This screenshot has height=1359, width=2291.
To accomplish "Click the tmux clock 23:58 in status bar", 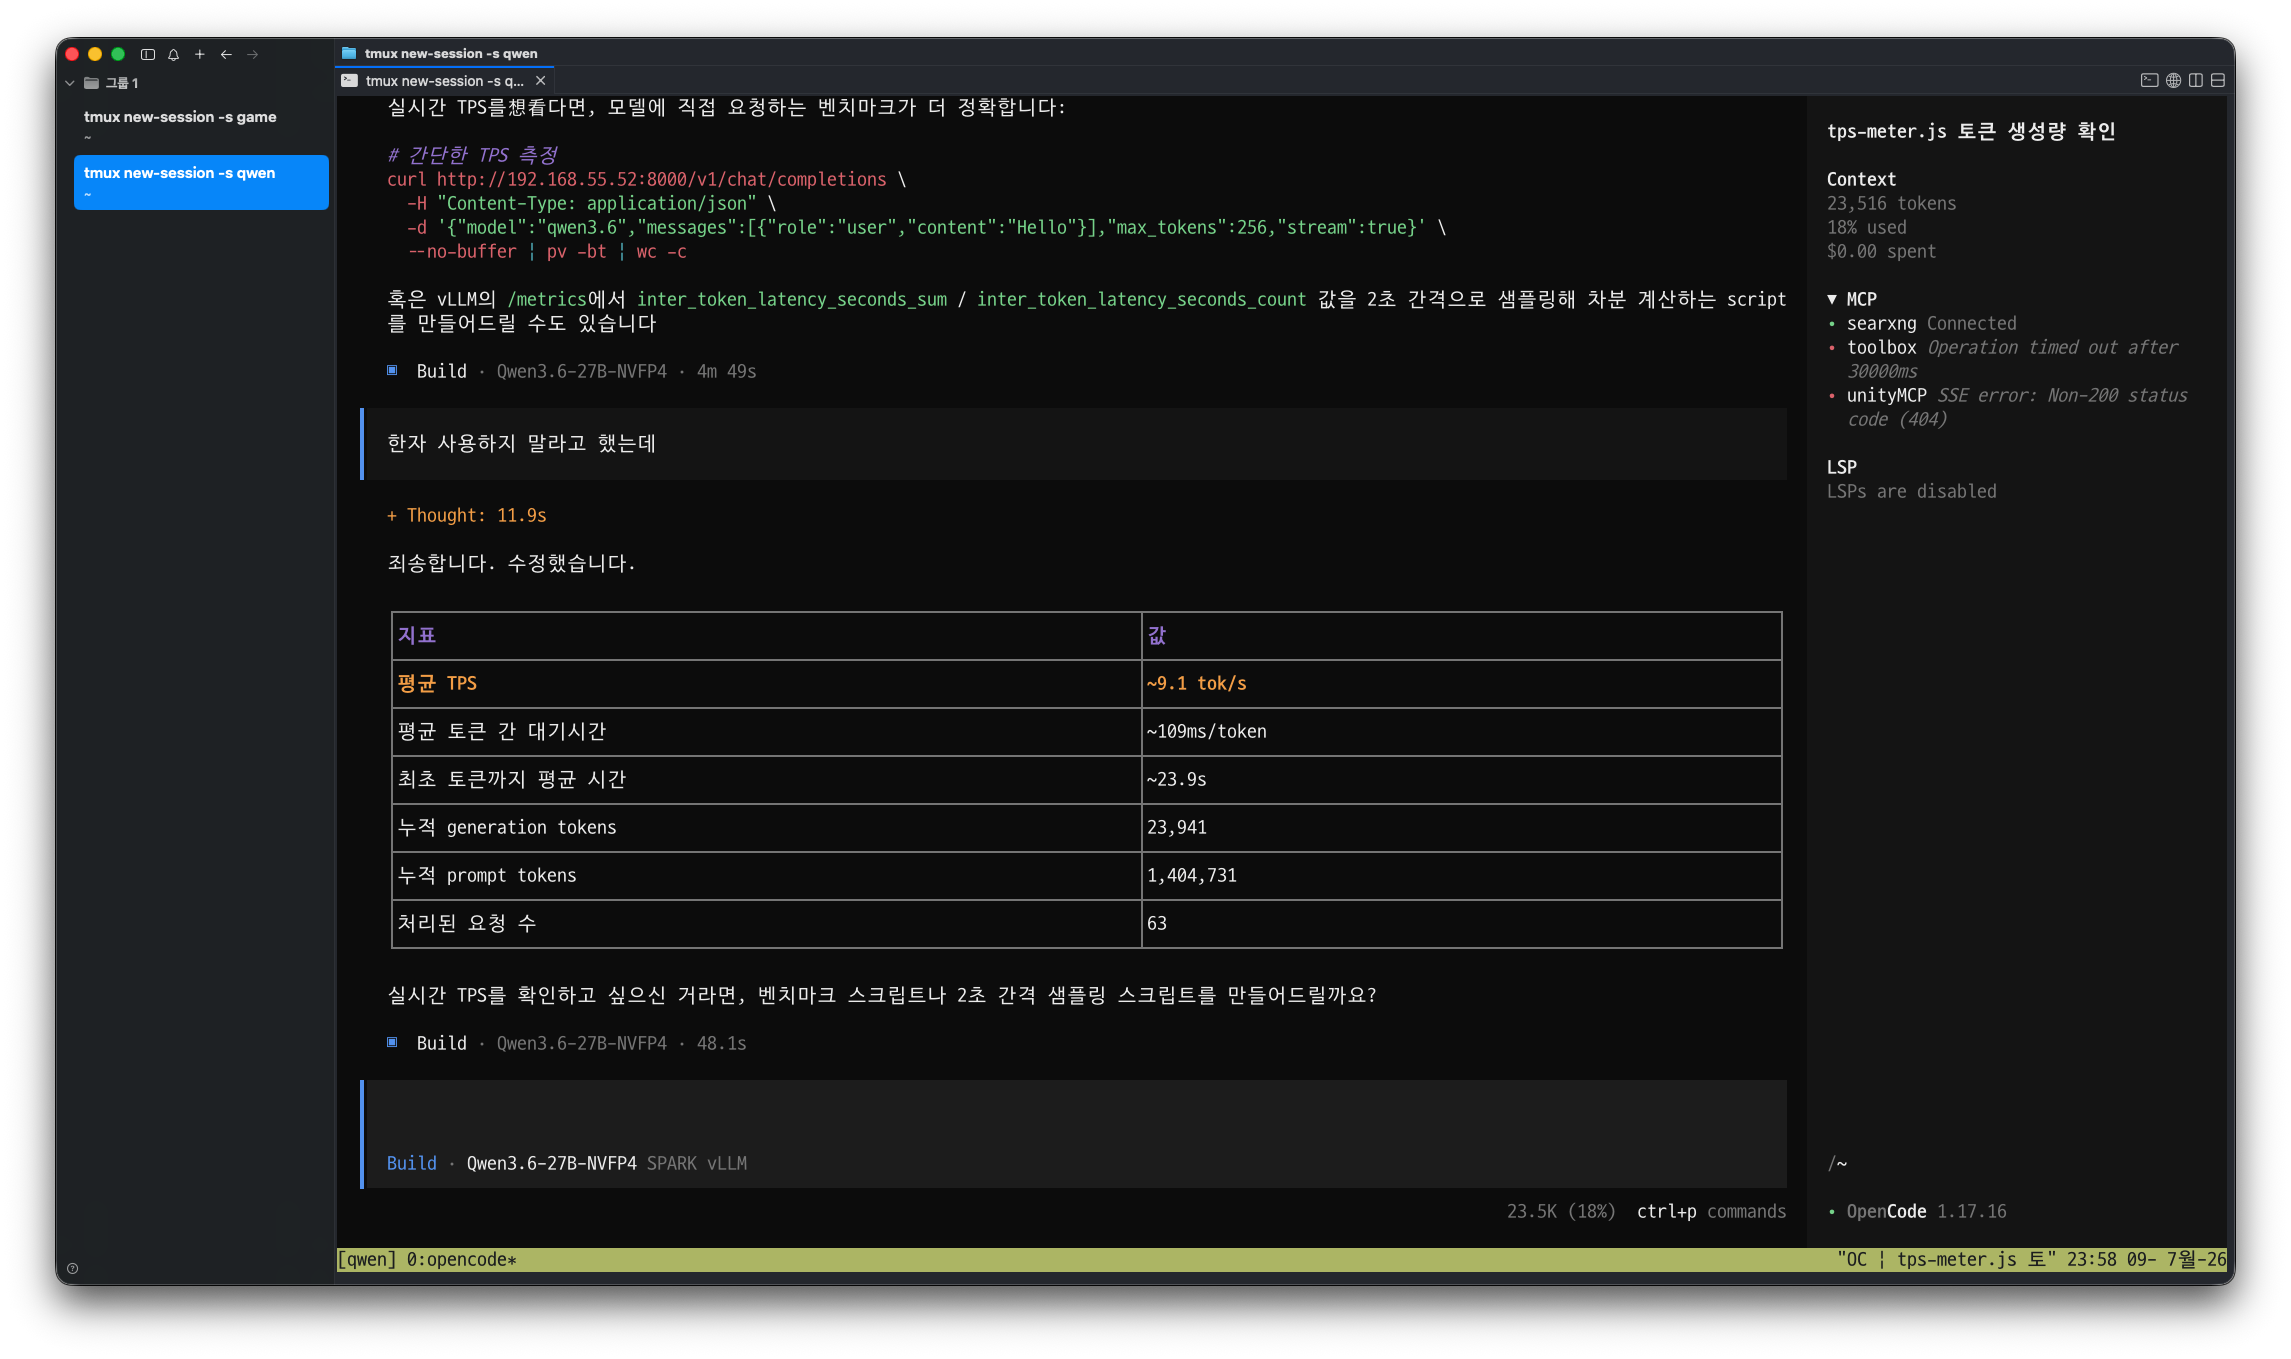I will coord(2091,1259).
